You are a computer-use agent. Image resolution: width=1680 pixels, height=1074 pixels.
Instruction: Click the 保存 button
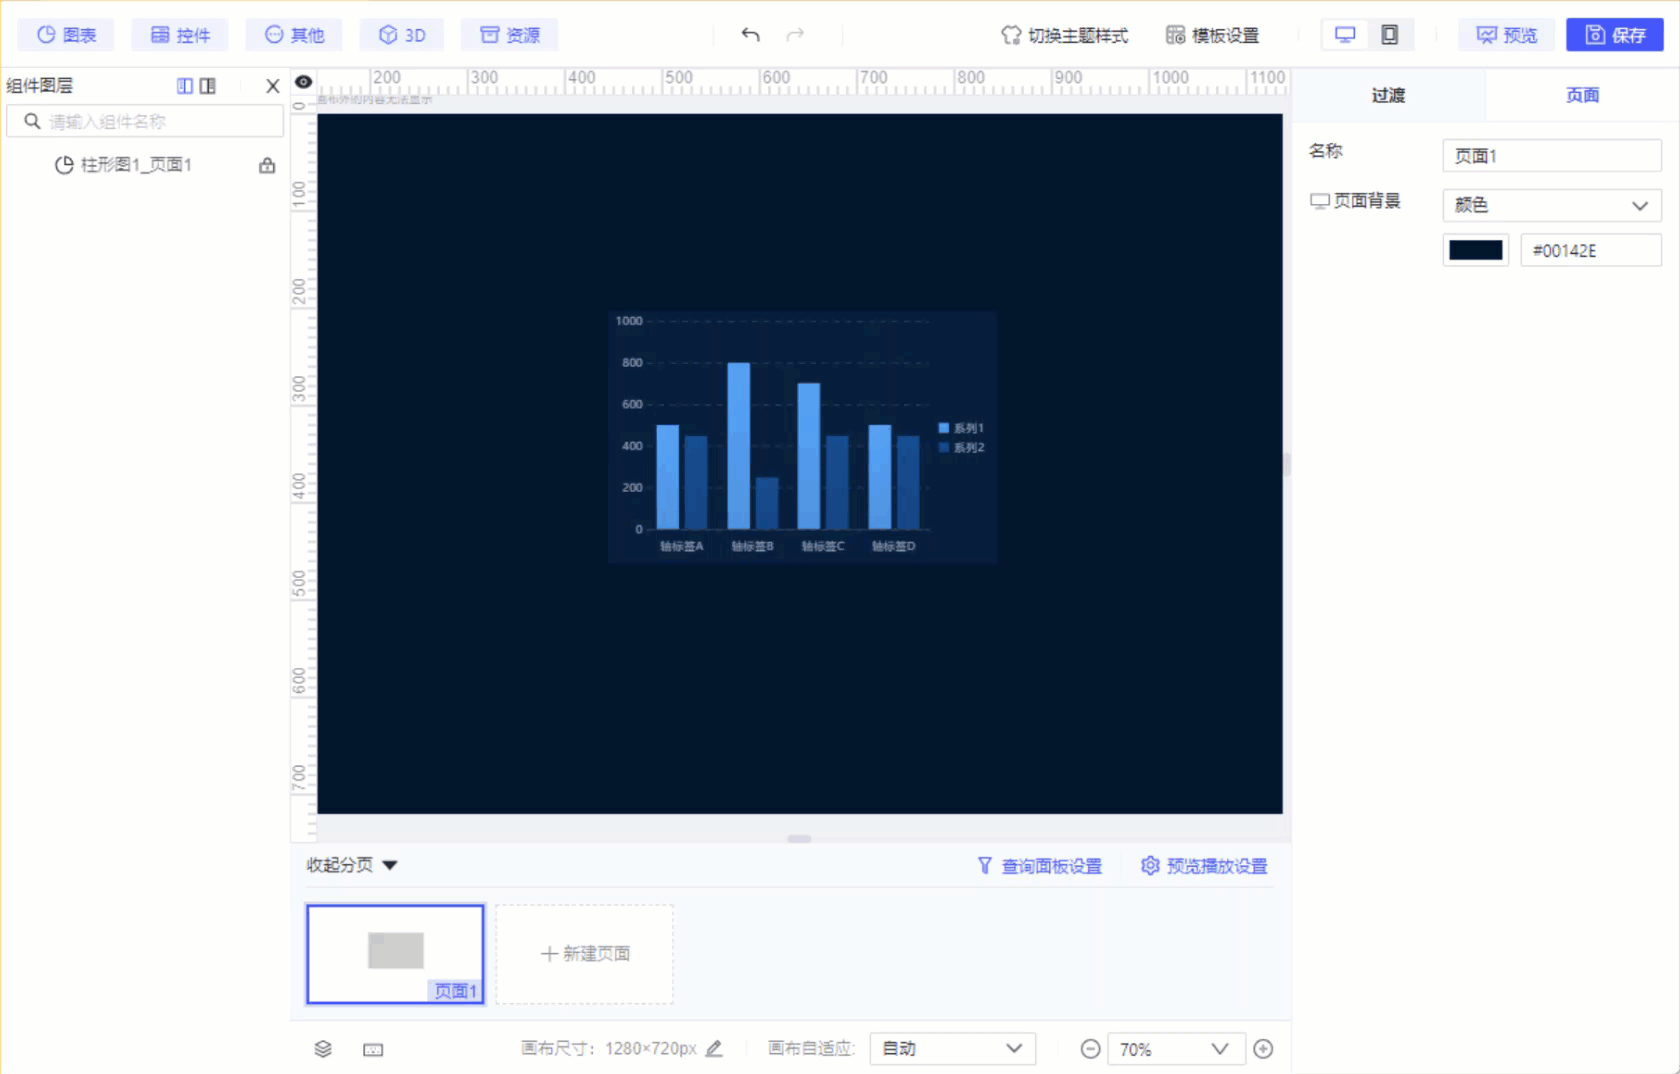[1614, 35]
